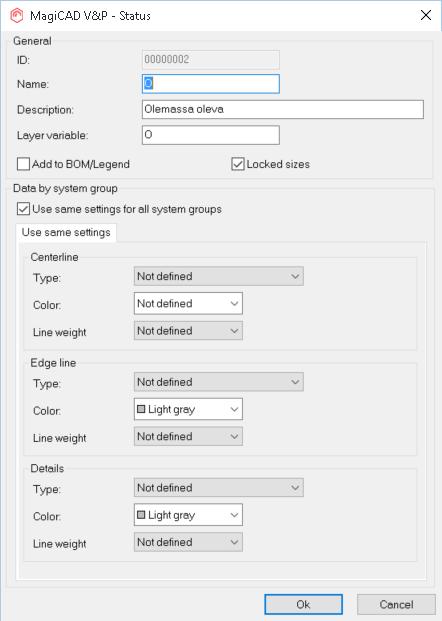This screenshot has width=442, height=621.
Task: Uncheck the Locked sizes checkbox
Action: tap(238, 164)
